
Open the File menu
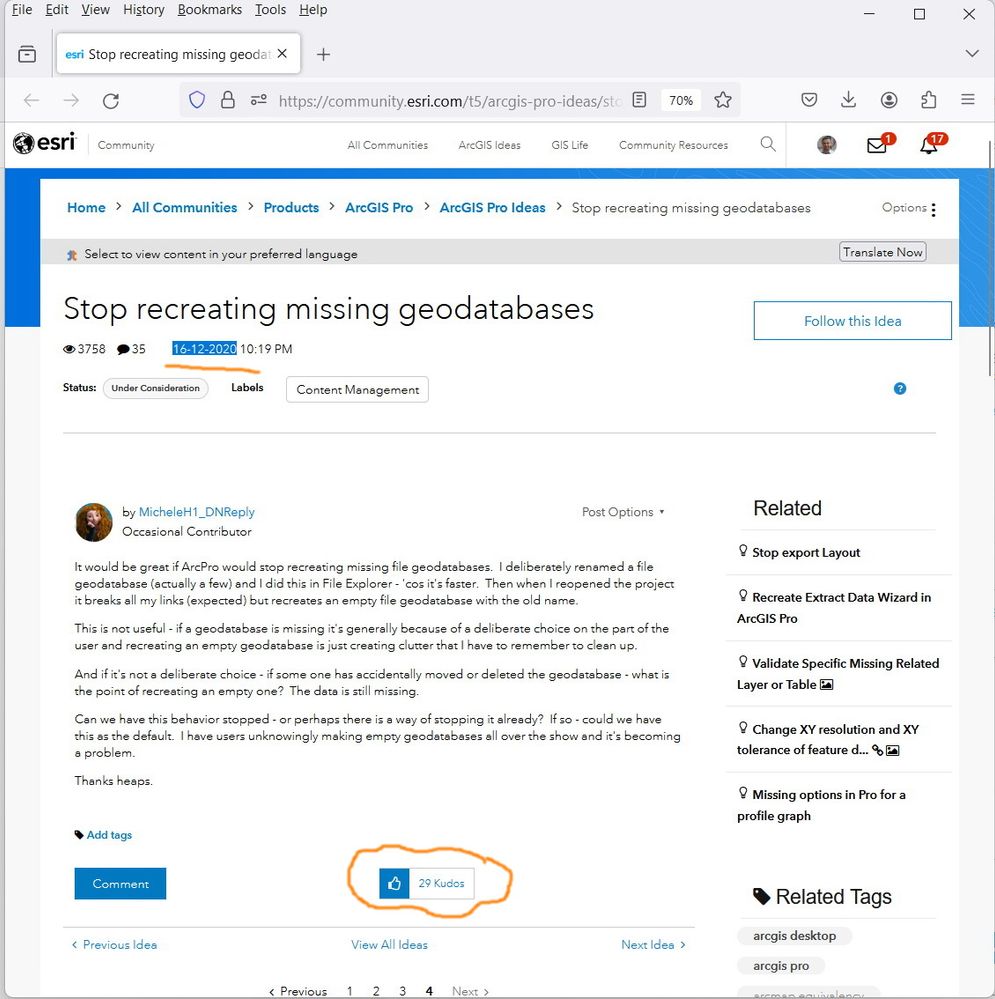pos(22,10)
